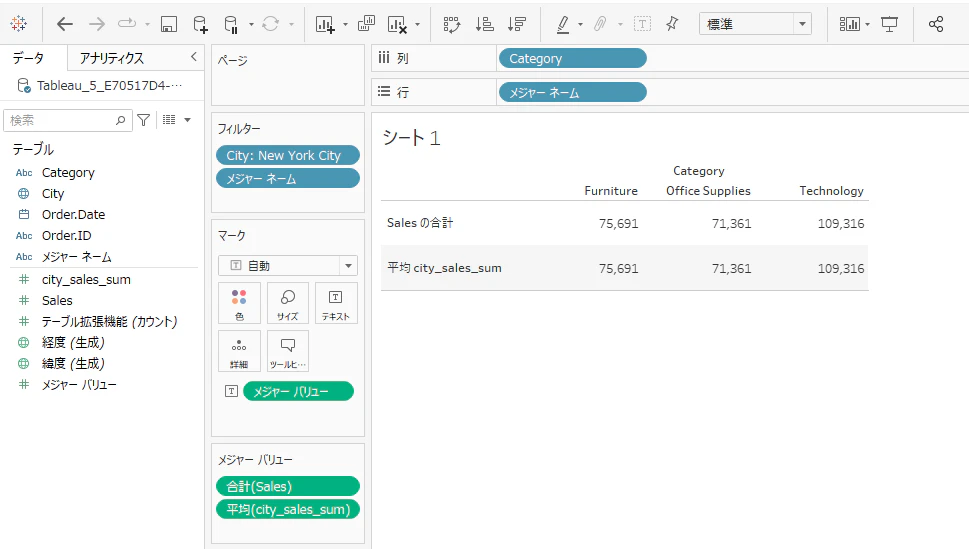
Task: Open the clear sheet dropdown arrow
Action: [x=418, y=25]
